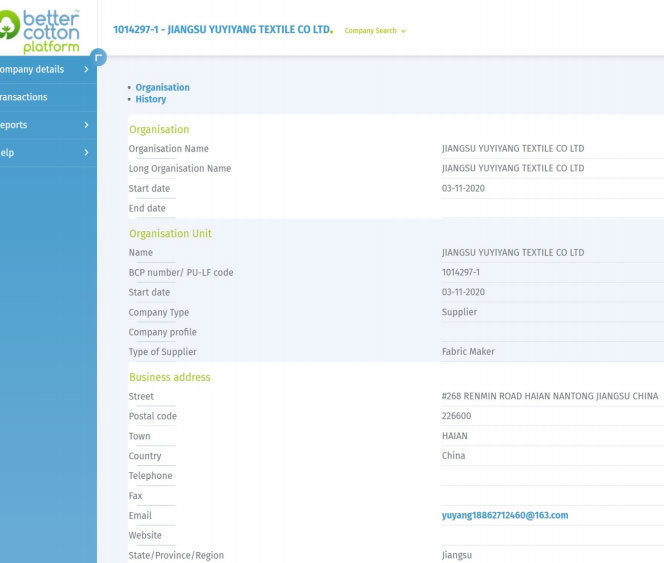Click the Organisation Name value JIANGSU YUYIYANG TEXTILE CO LTD
Screen dimensions: 664x563
tap(513, 148)
